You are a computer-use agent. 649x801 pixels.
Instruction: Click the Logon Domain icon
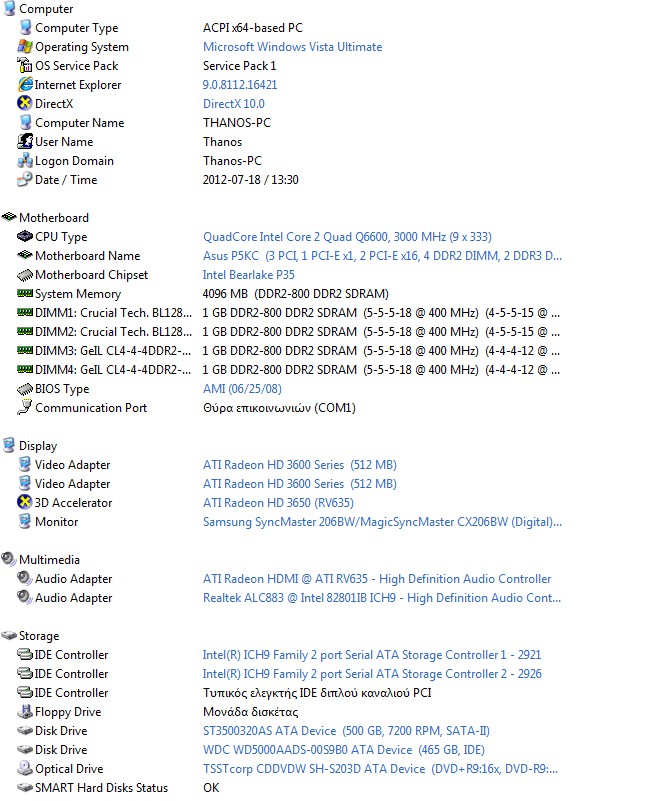pos(25,160)
